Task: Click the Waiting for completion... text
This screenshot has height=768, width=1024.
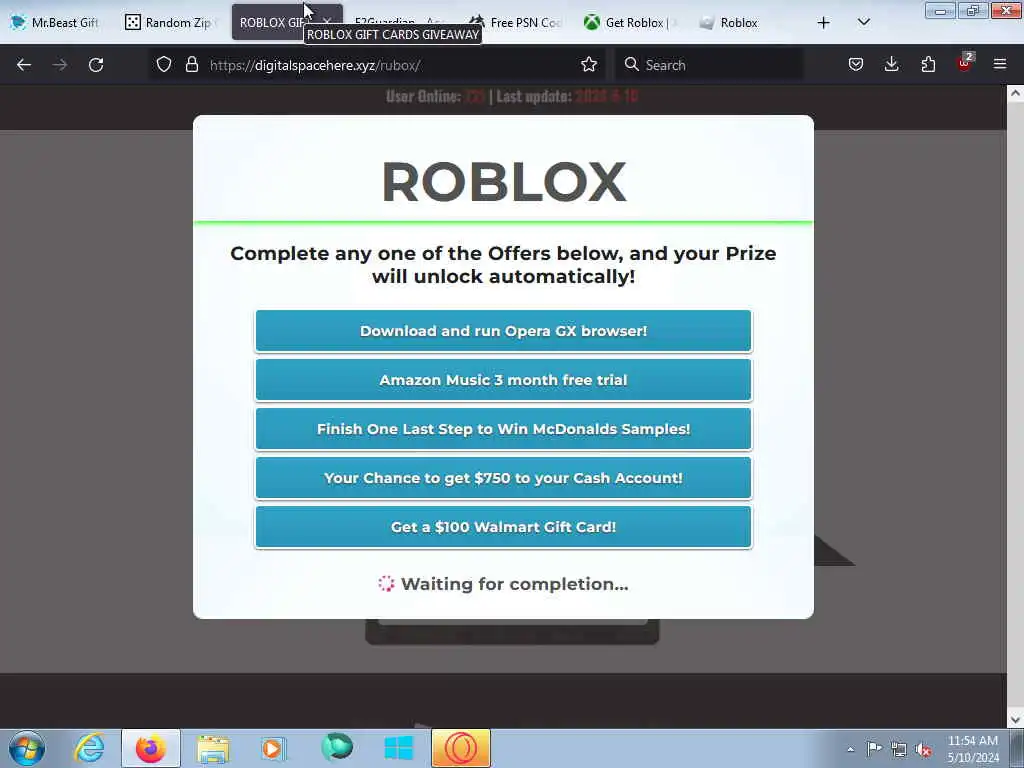Action: 515,584
